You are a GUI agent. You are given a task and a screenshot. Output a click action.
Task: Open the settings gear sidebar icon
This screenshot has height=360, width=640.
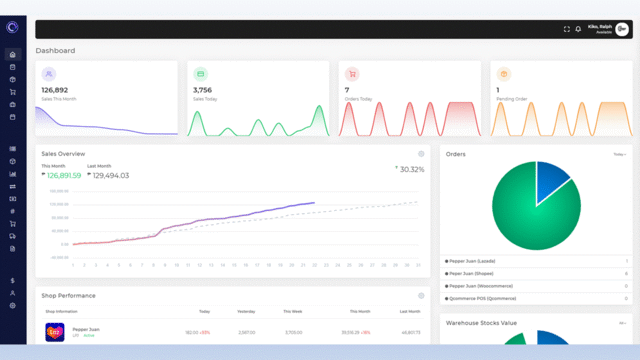[x=13, y=305]
